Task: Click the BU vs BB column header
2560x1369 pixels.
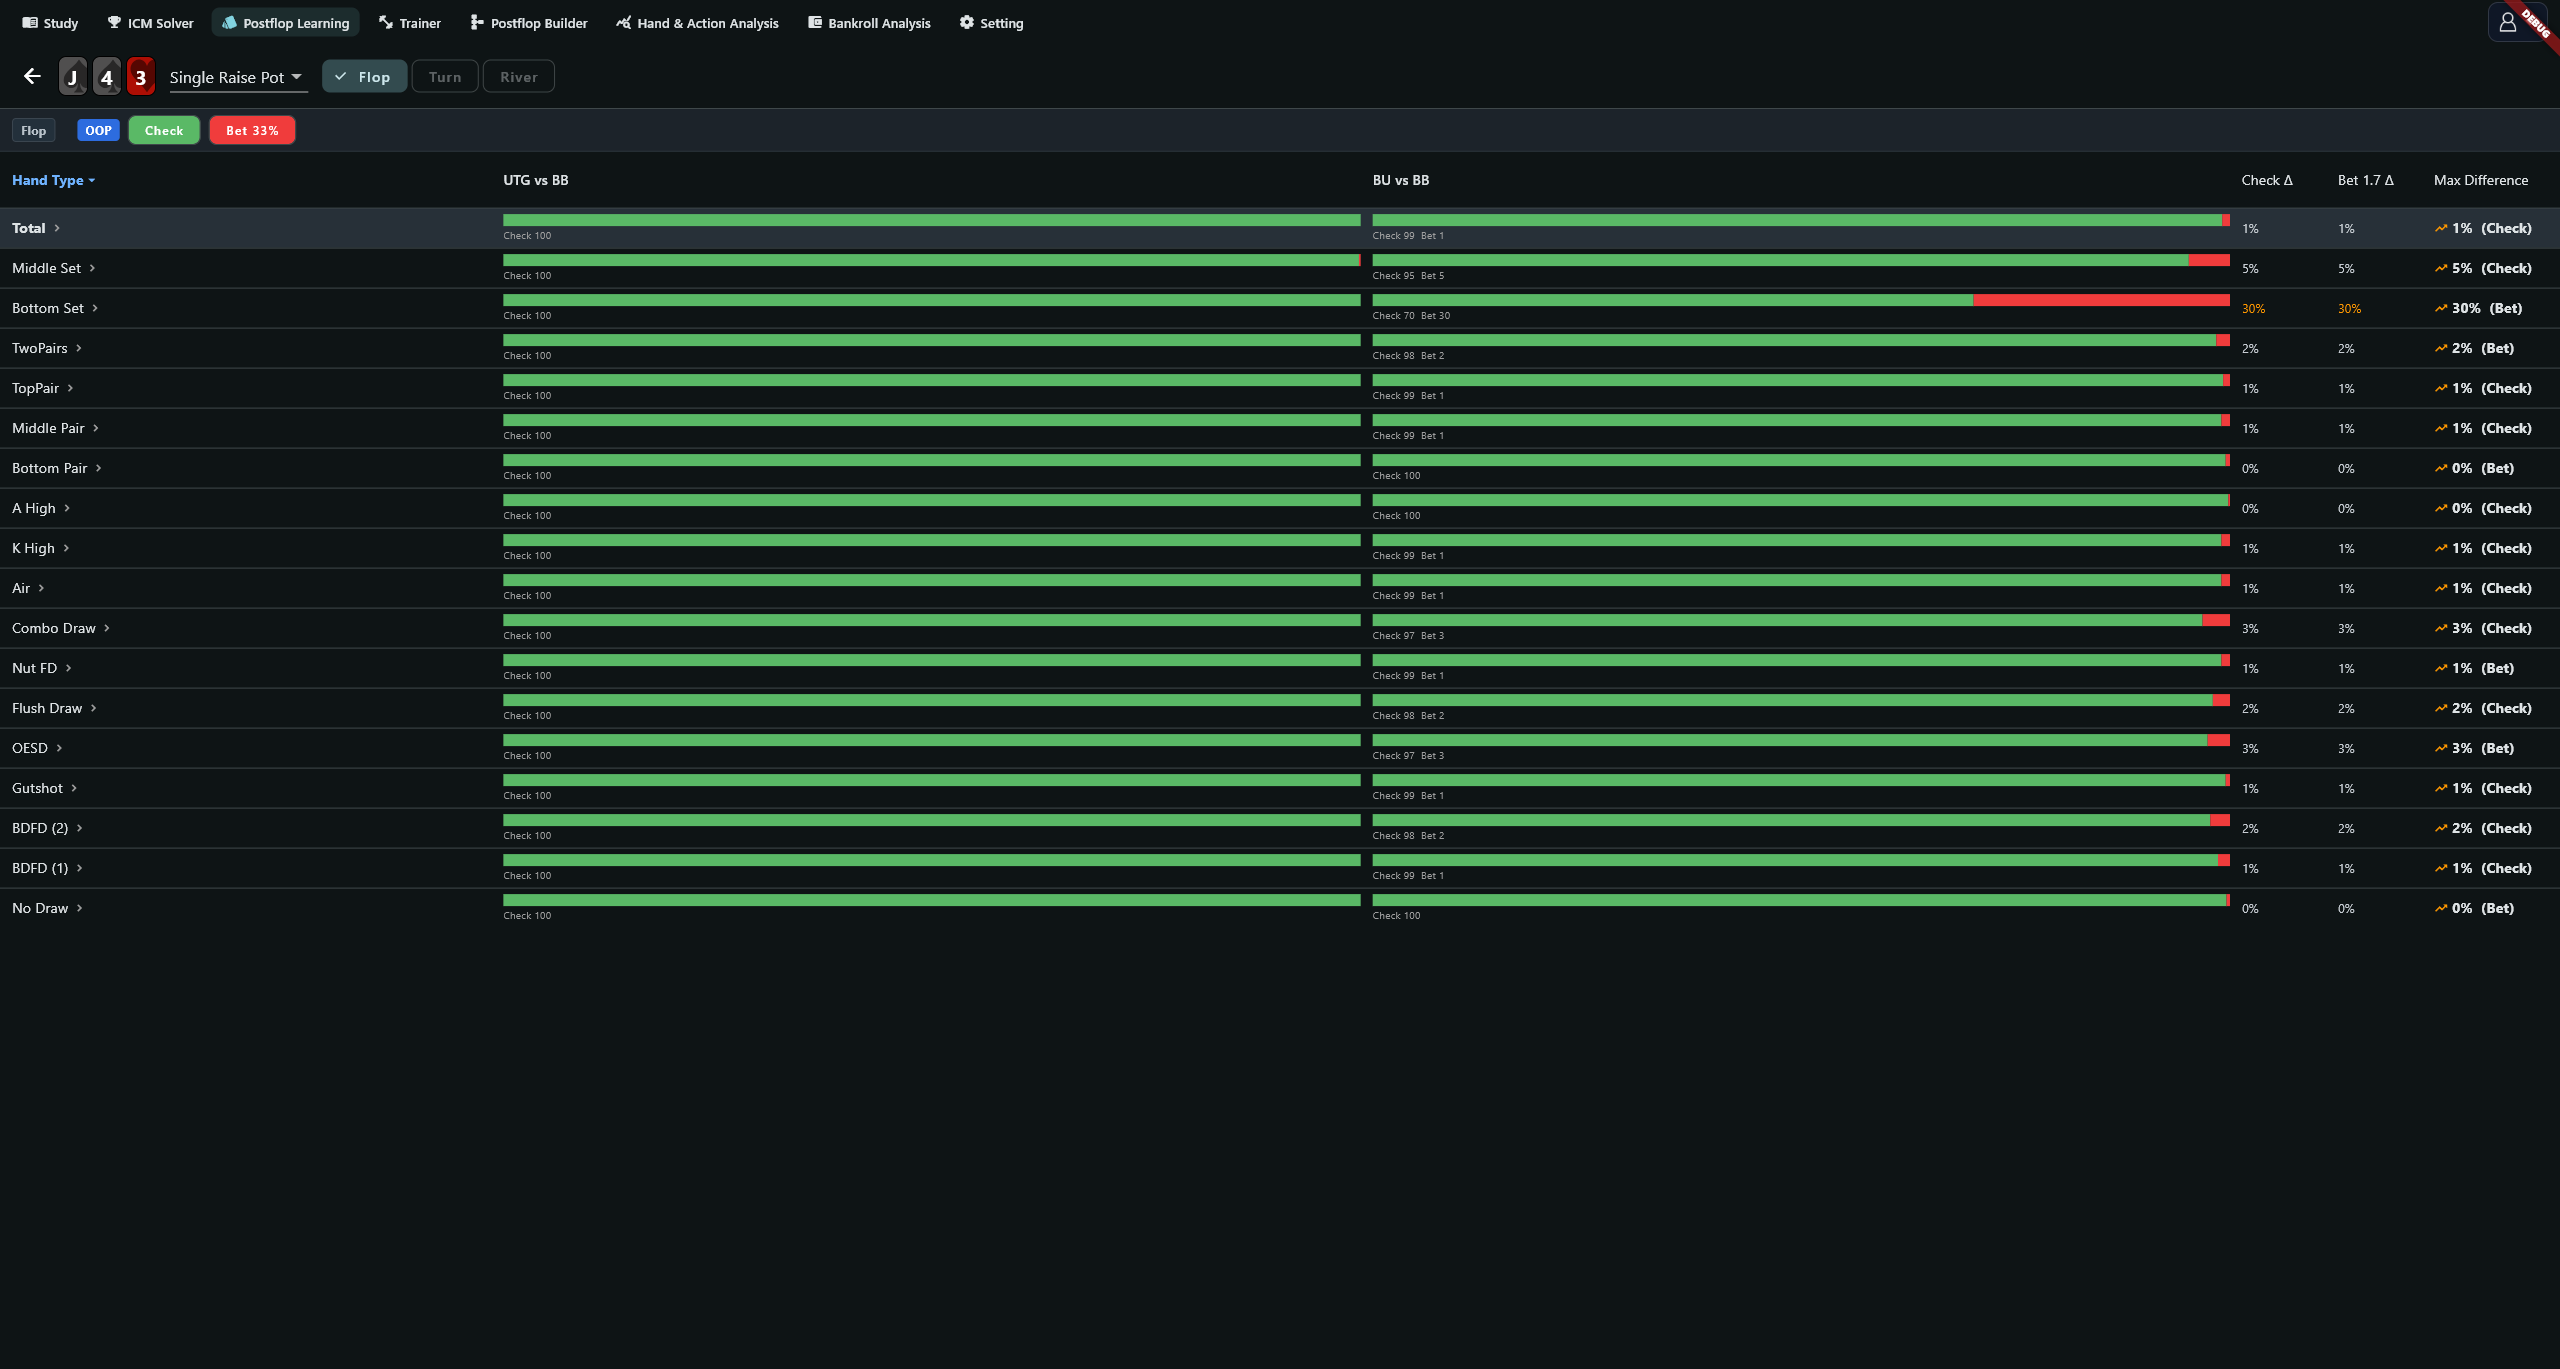Action: coord(1401,180)
